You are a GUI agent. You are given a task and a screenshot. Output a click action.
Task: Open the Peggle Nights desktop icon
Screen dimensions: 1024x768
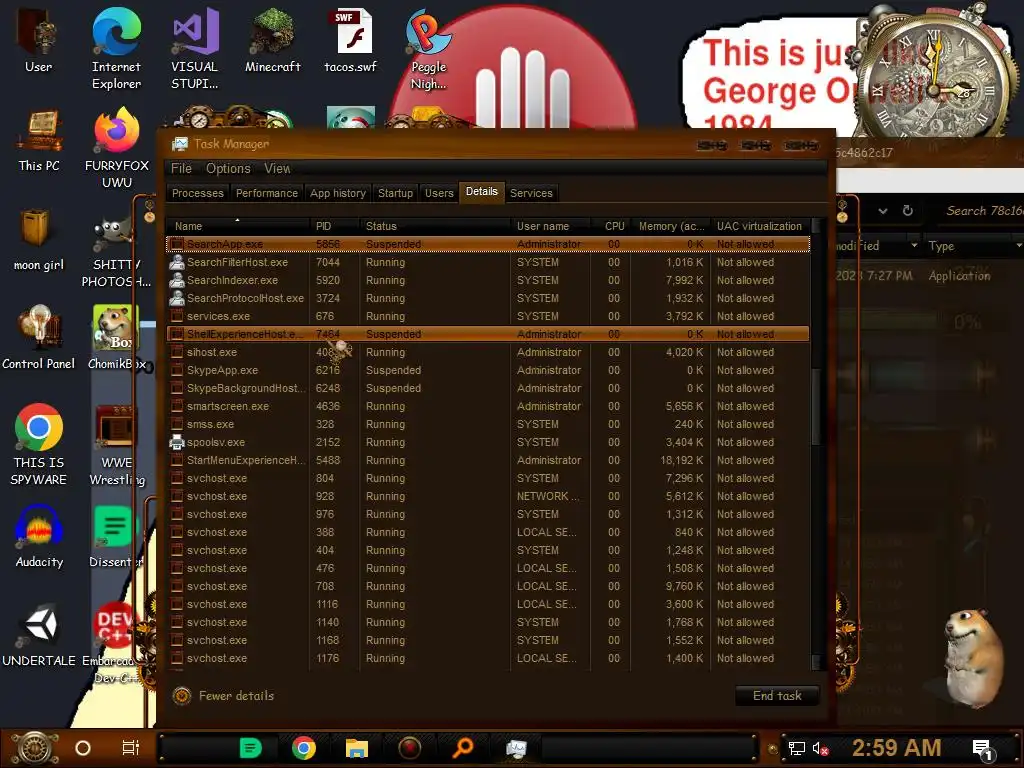coord(428,48)
